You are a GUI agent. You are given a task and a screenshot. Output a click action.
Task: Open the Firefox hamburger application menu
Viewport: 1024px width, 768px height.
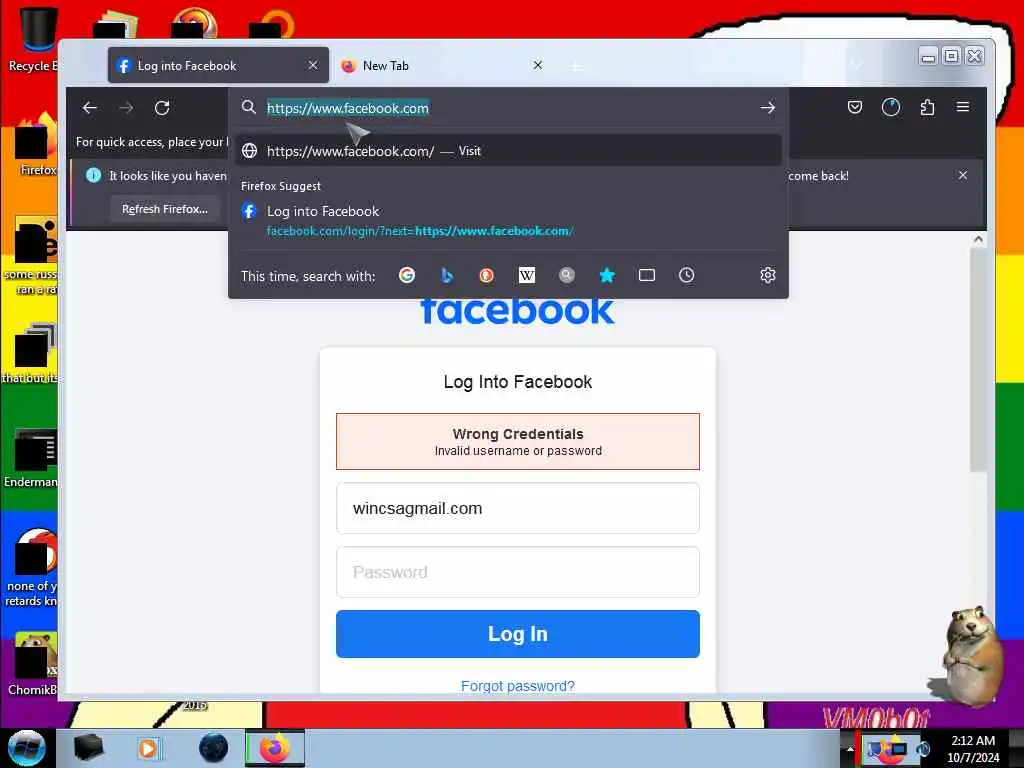pyautogui.click(x=963, y=107)
